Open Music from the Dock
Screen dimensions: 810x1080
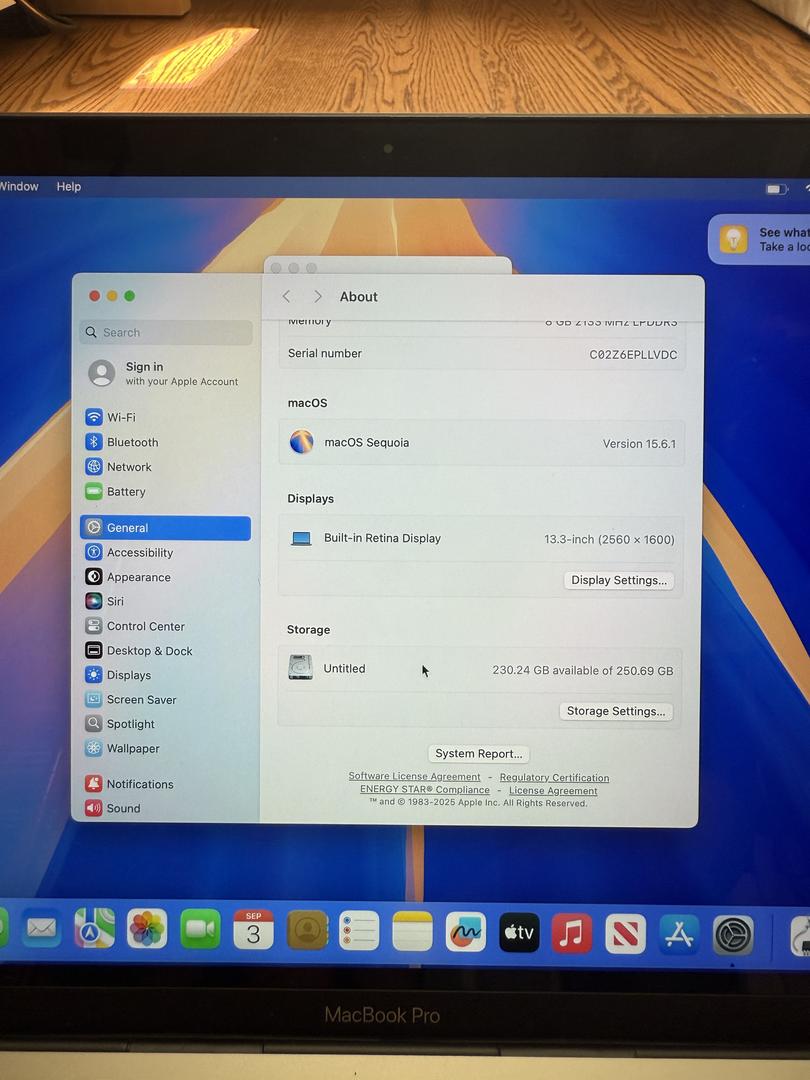572,933
